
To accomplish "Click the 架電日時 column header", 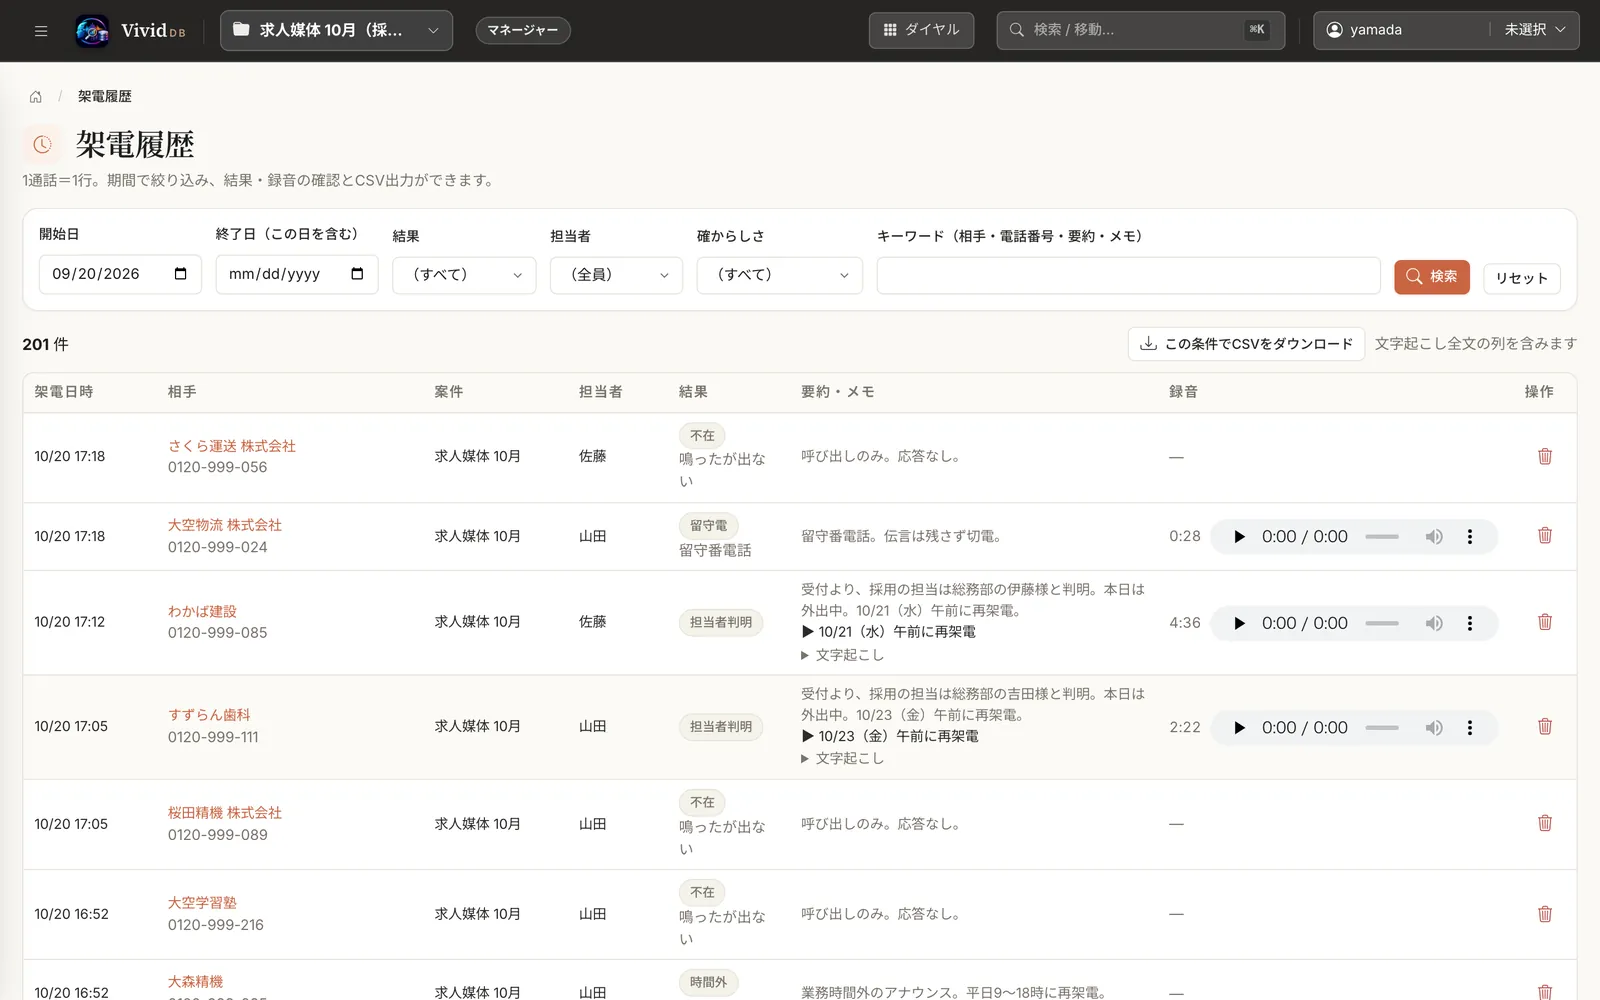I will pos(64,392).
